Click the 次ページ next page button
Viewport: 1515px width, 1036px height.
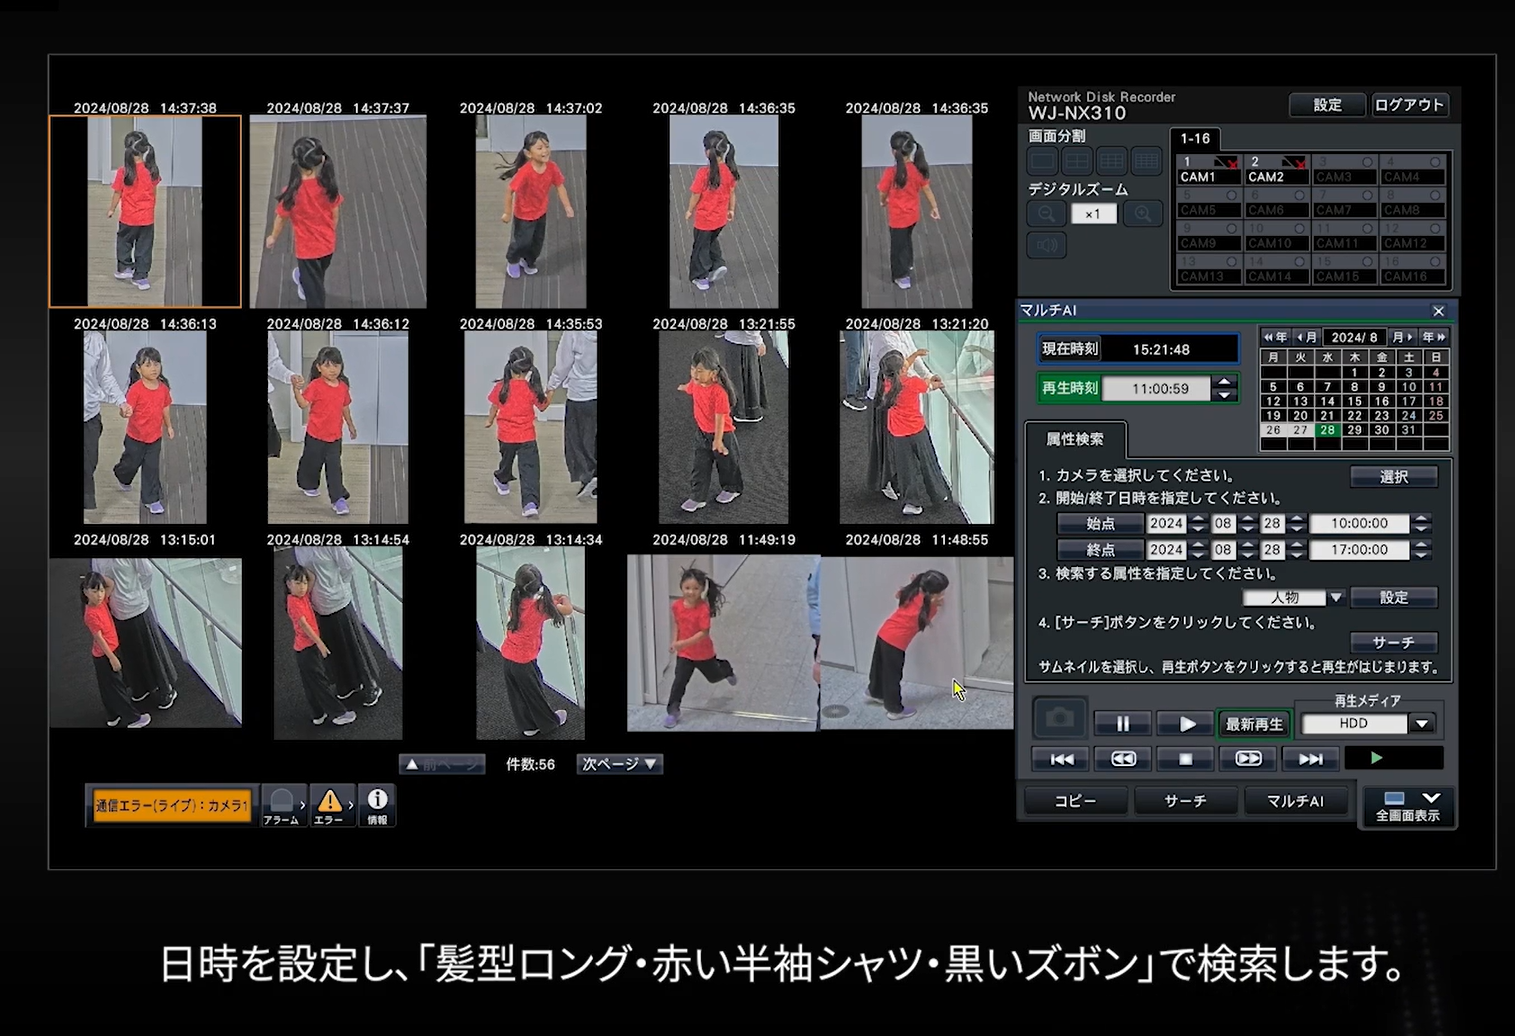[x=619, y=764]
